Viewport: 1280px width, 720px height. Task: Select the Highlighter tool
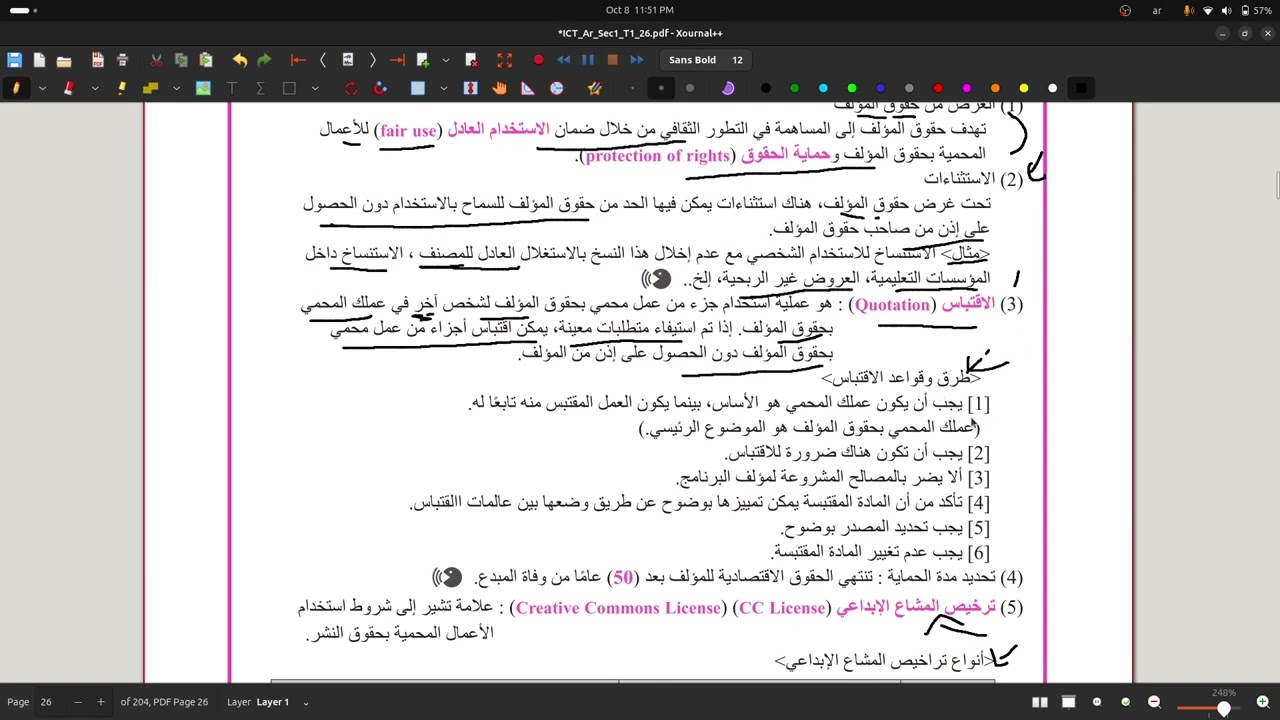[x=122, y=88]
